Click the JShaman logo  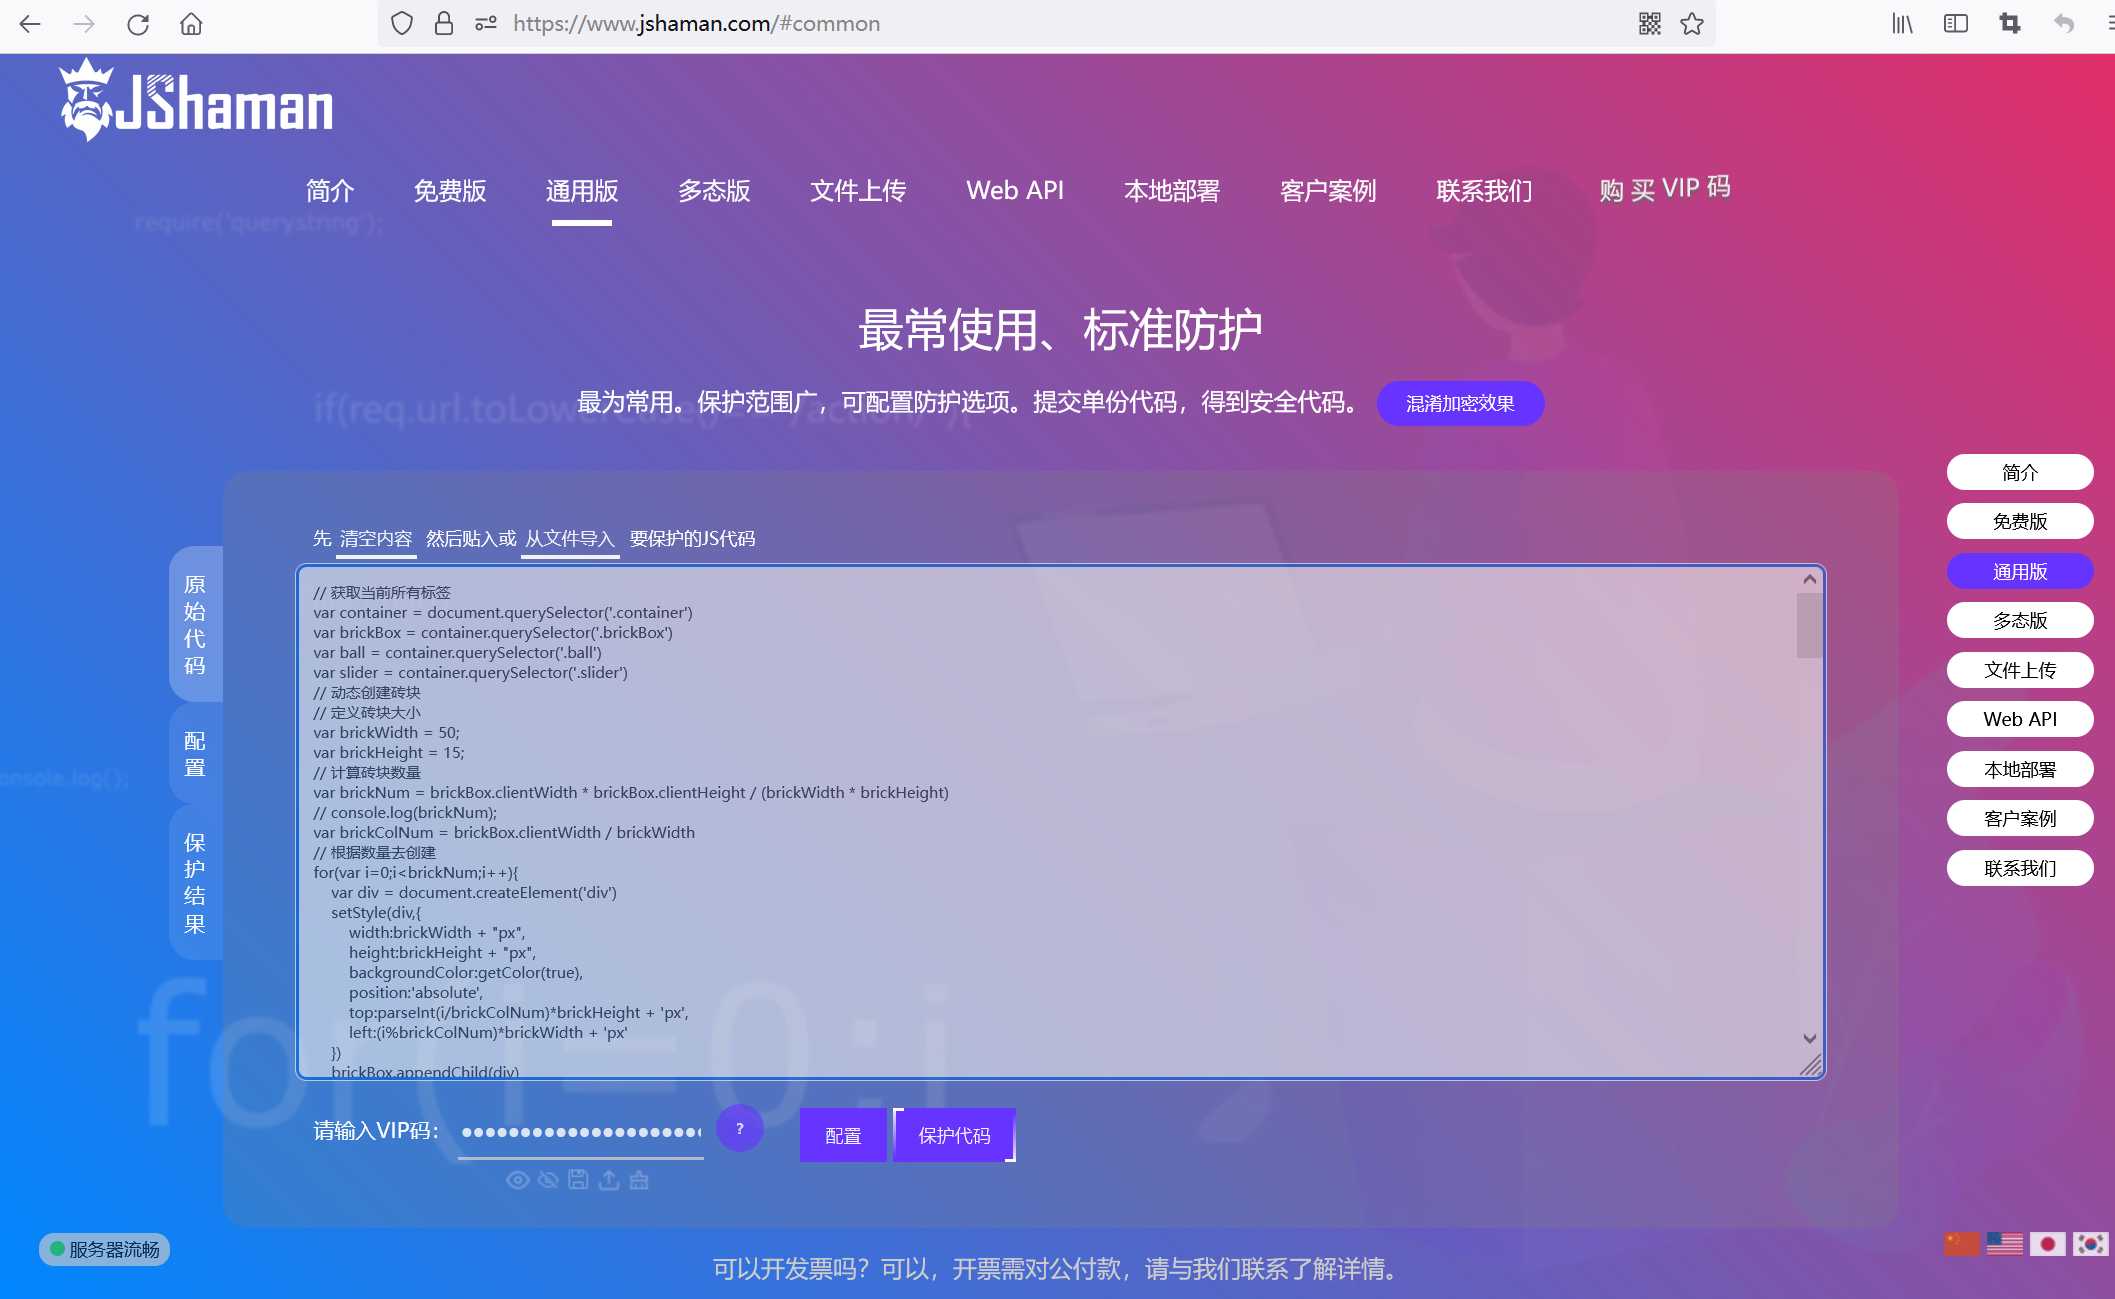point(196,100)
